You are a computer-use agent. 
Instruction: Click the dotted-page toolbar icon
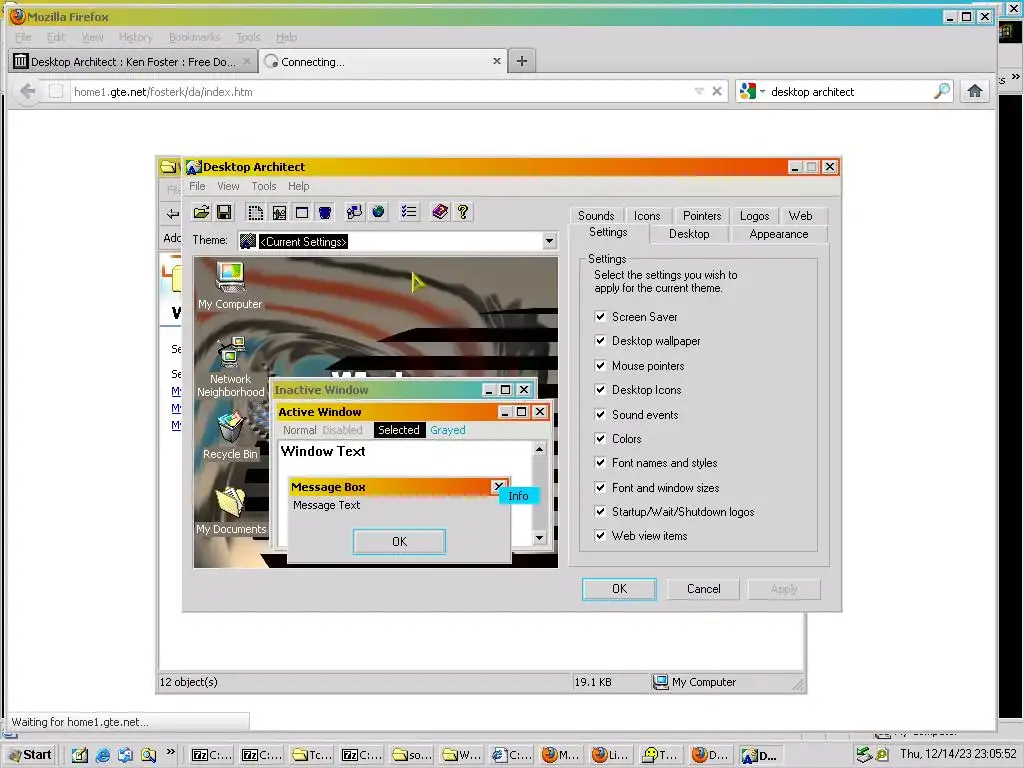click(x=255, y=212)
